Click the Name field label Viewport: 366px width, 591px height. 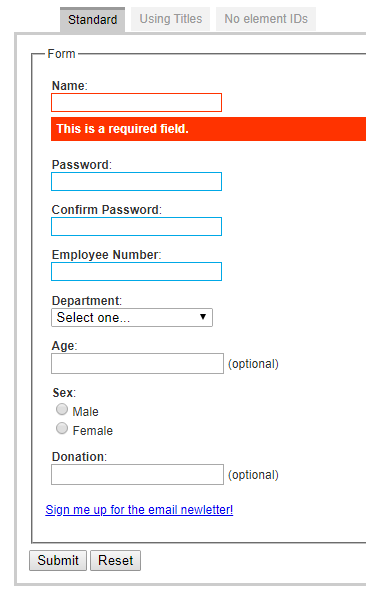pyautogui.click(x=70, y=86)
